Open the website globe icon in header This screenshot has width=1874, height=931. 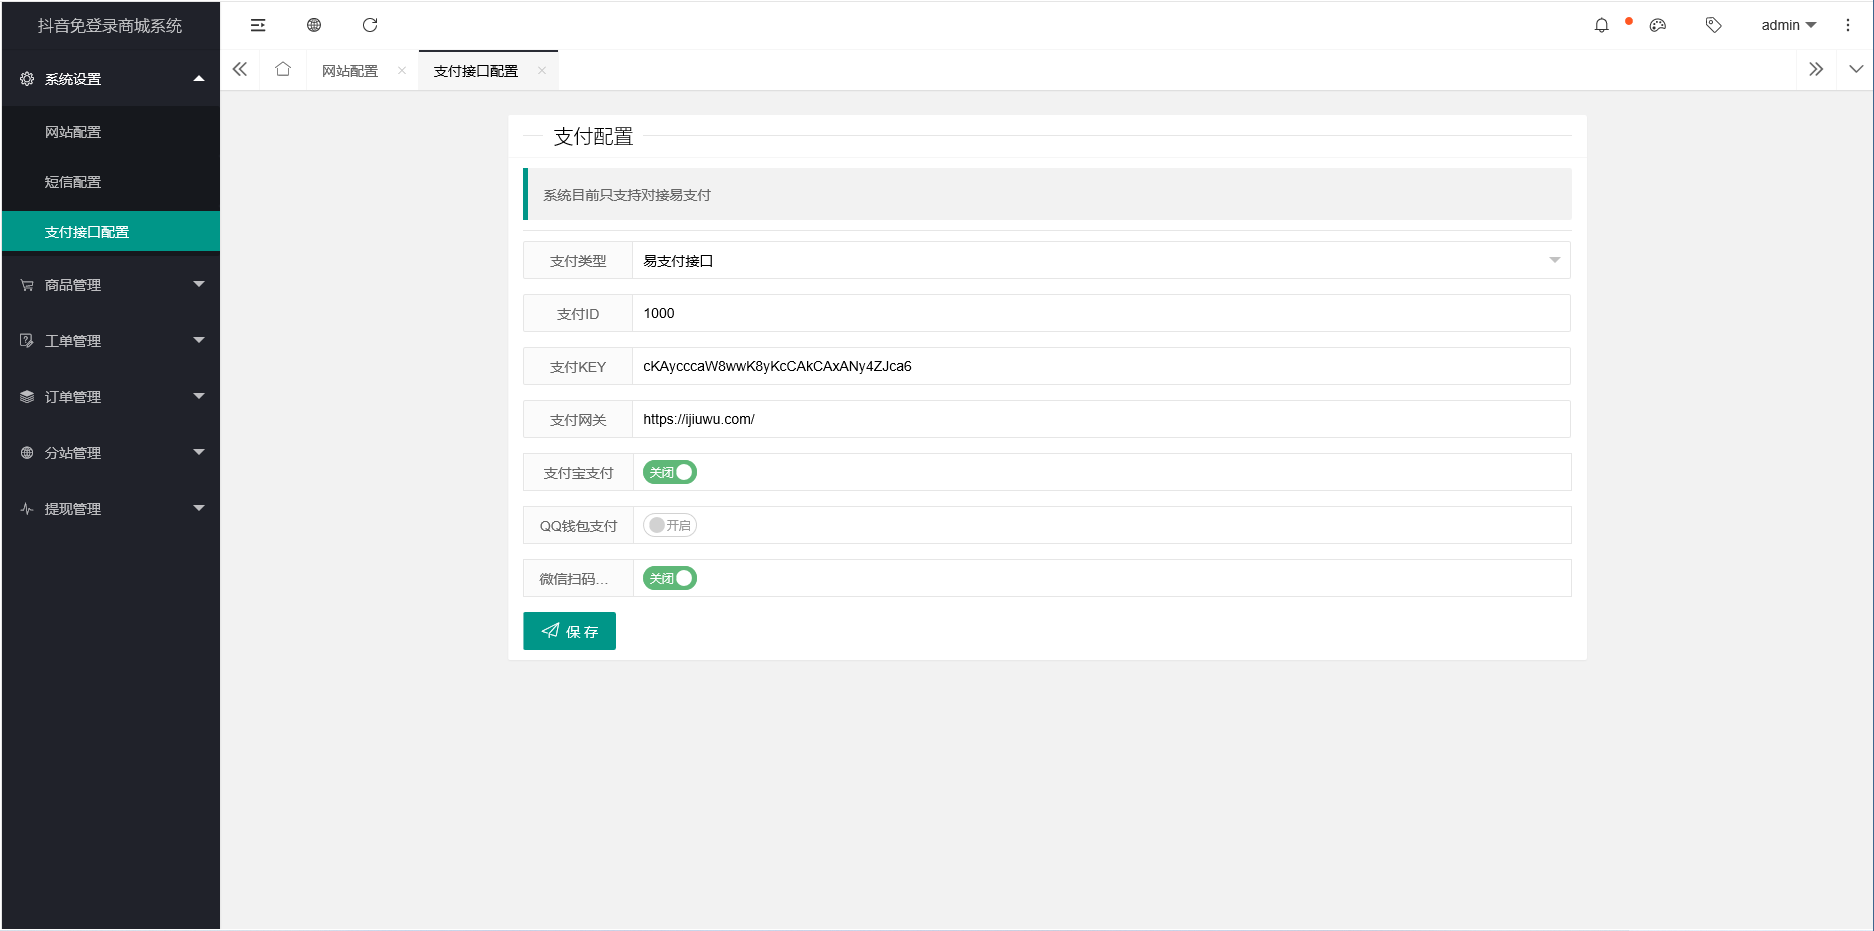314,25
